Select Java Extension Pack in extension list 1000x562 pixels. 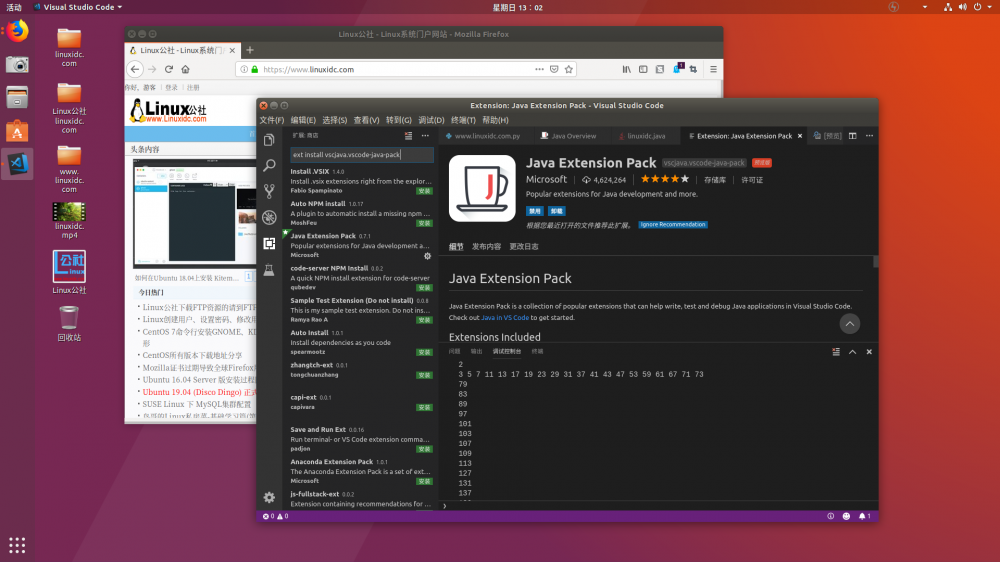[361, 246]
